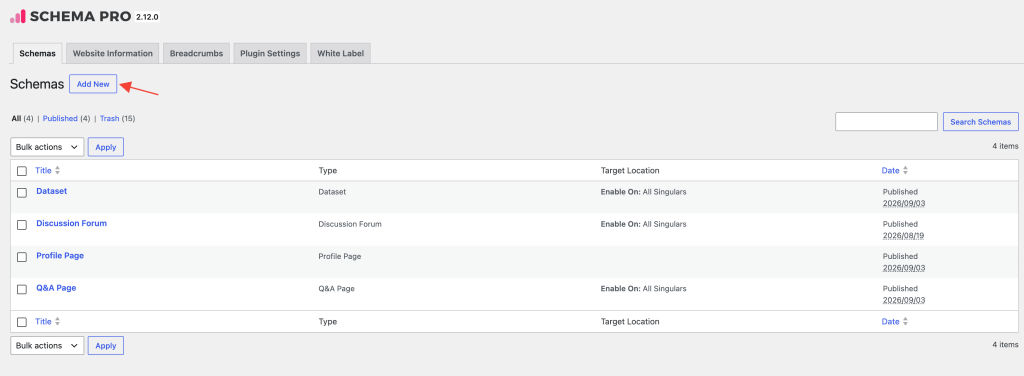Click the sort arrows beside the footer Date column
This screenshot has width=1024, height=376.
[x=905, y=321]
